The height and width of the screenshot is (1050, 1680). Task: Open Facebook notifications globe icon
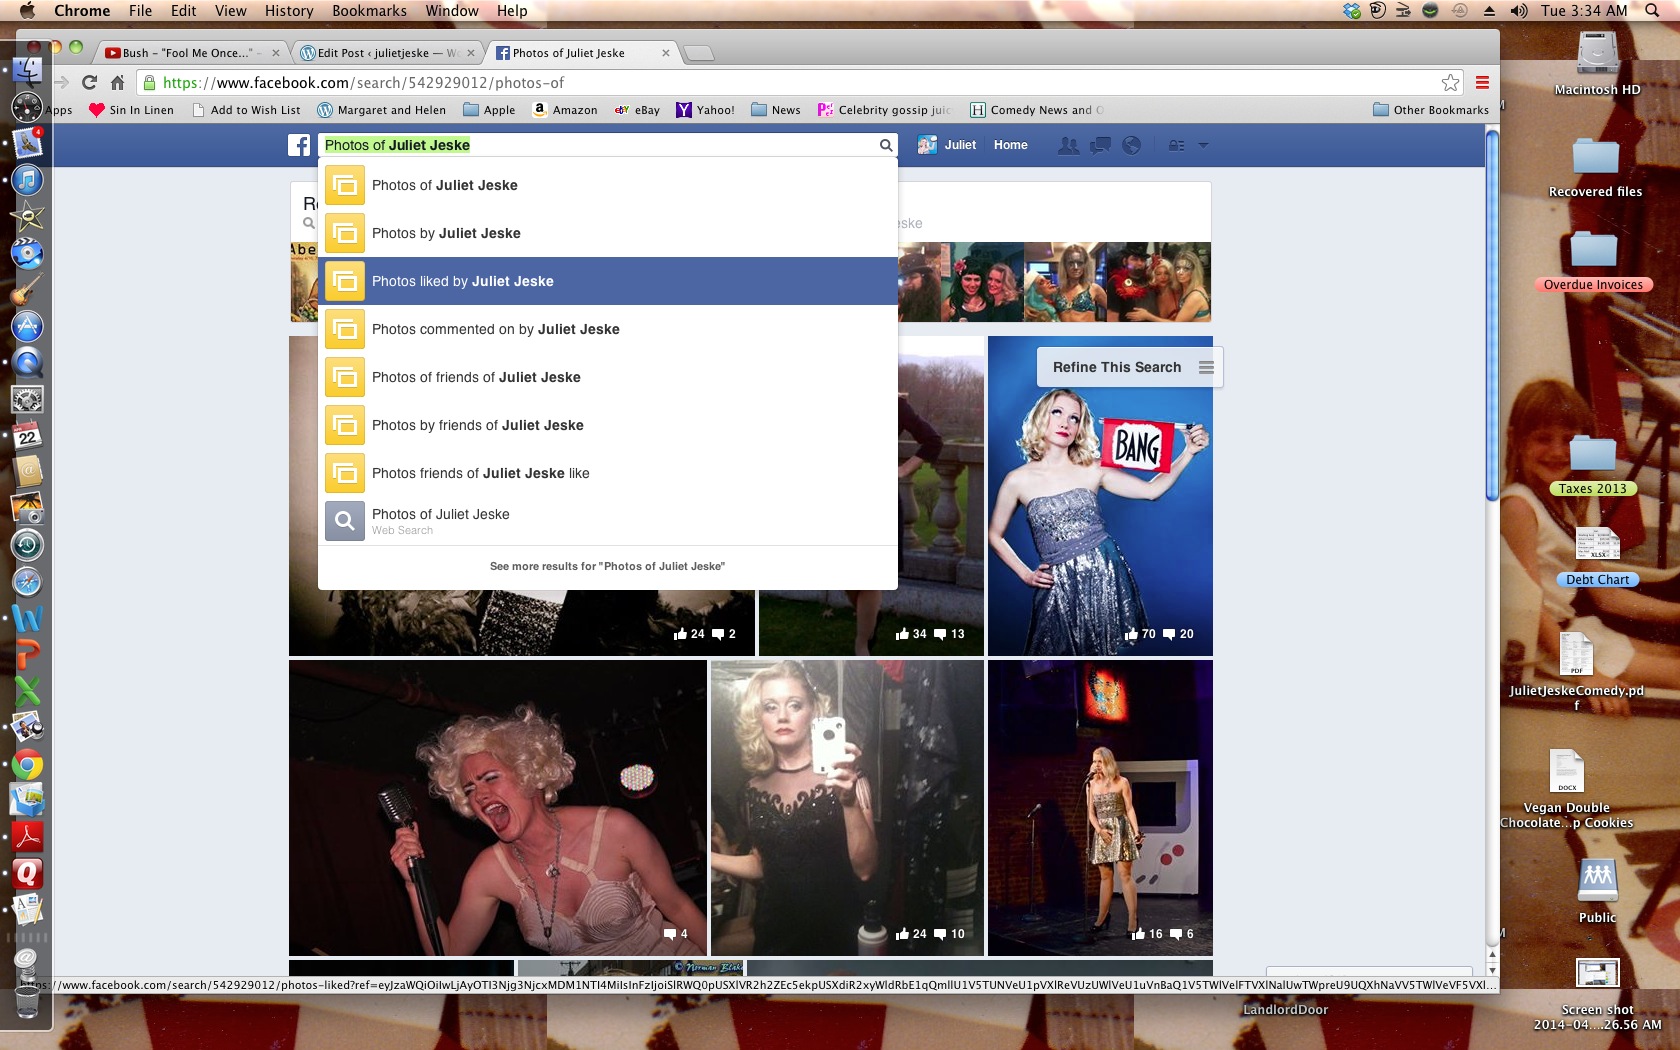click(x=1131, y=145)
